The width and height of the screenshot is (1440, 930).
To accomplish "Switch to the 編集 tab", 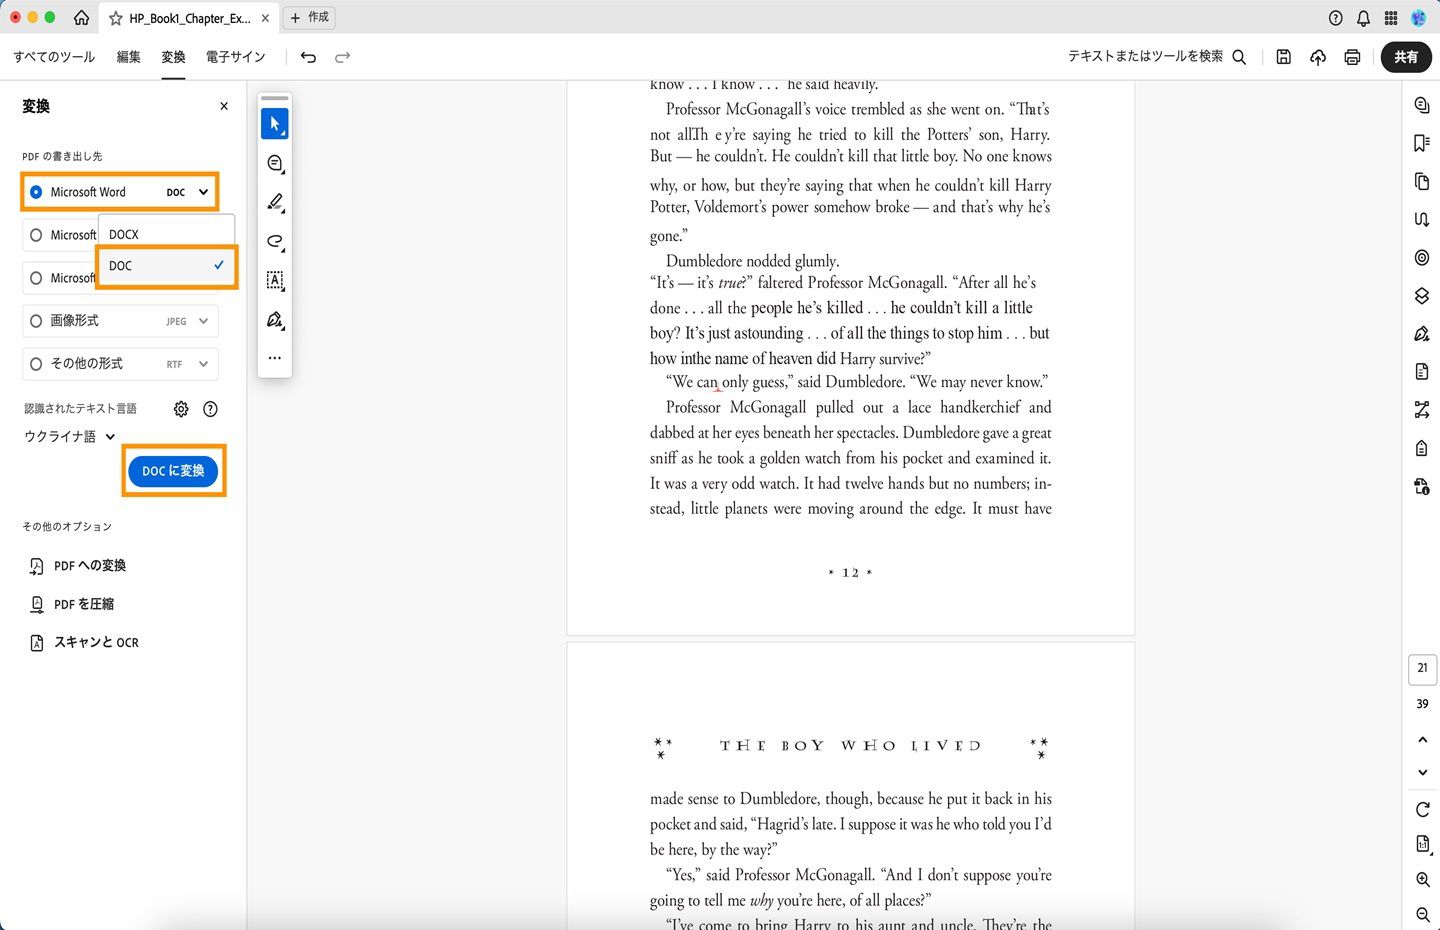I will click(x=128, y=57).
